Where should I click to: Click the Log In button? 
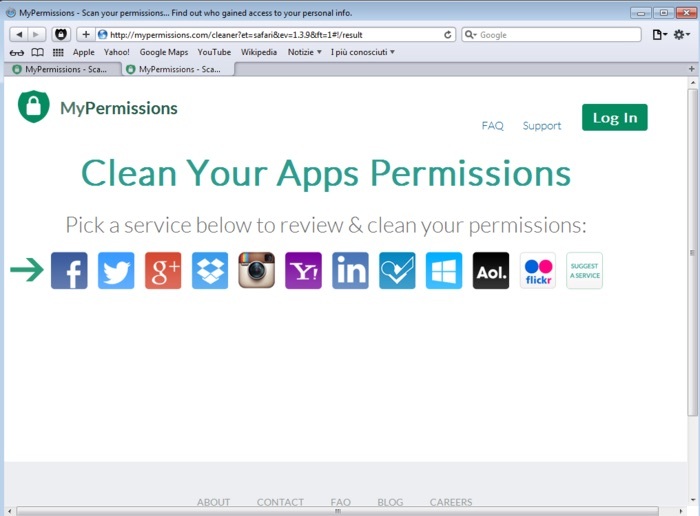tap(615, 117)
